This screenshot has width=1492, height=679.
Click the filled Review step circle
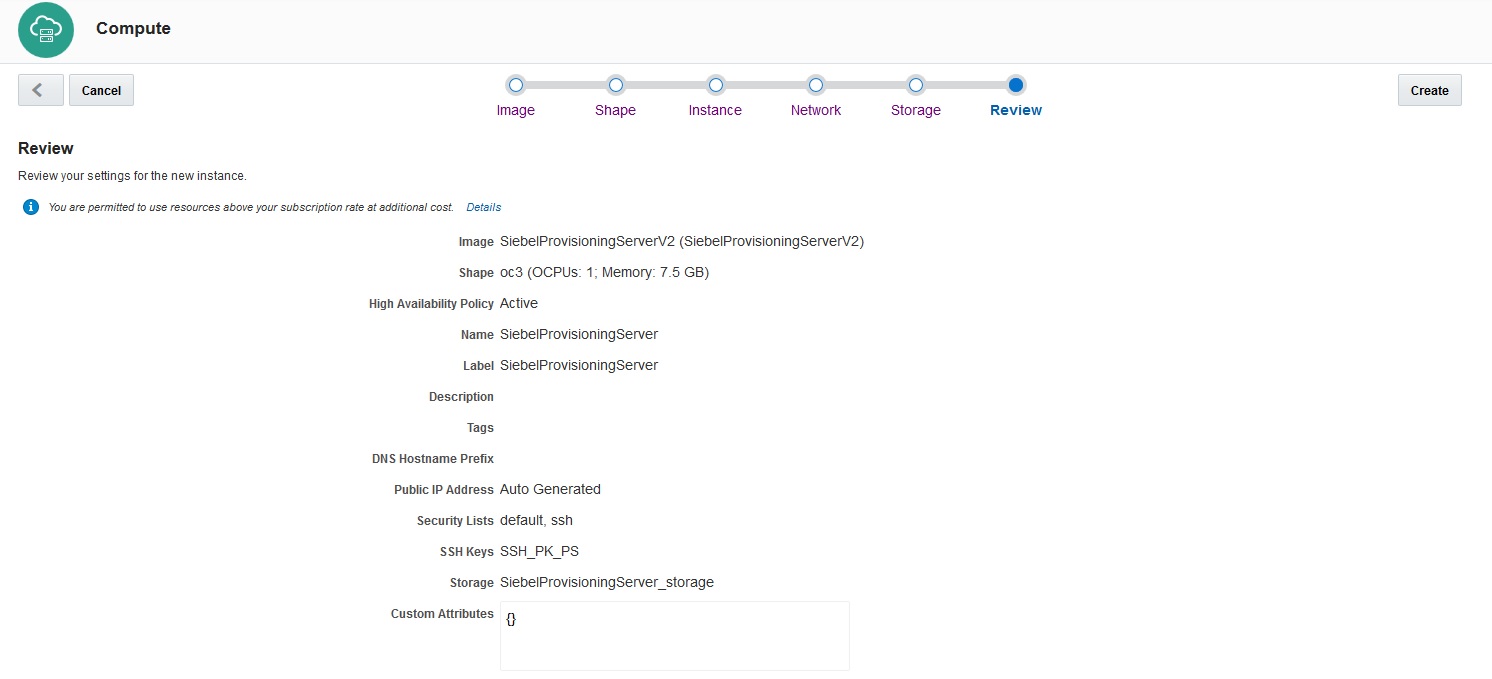point(1016,85)
